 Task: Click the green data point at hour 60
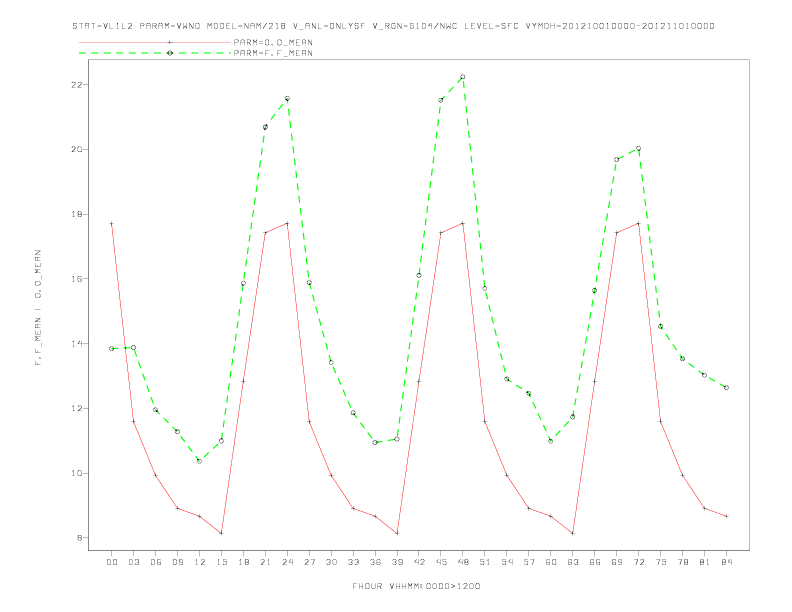[551, 441]
